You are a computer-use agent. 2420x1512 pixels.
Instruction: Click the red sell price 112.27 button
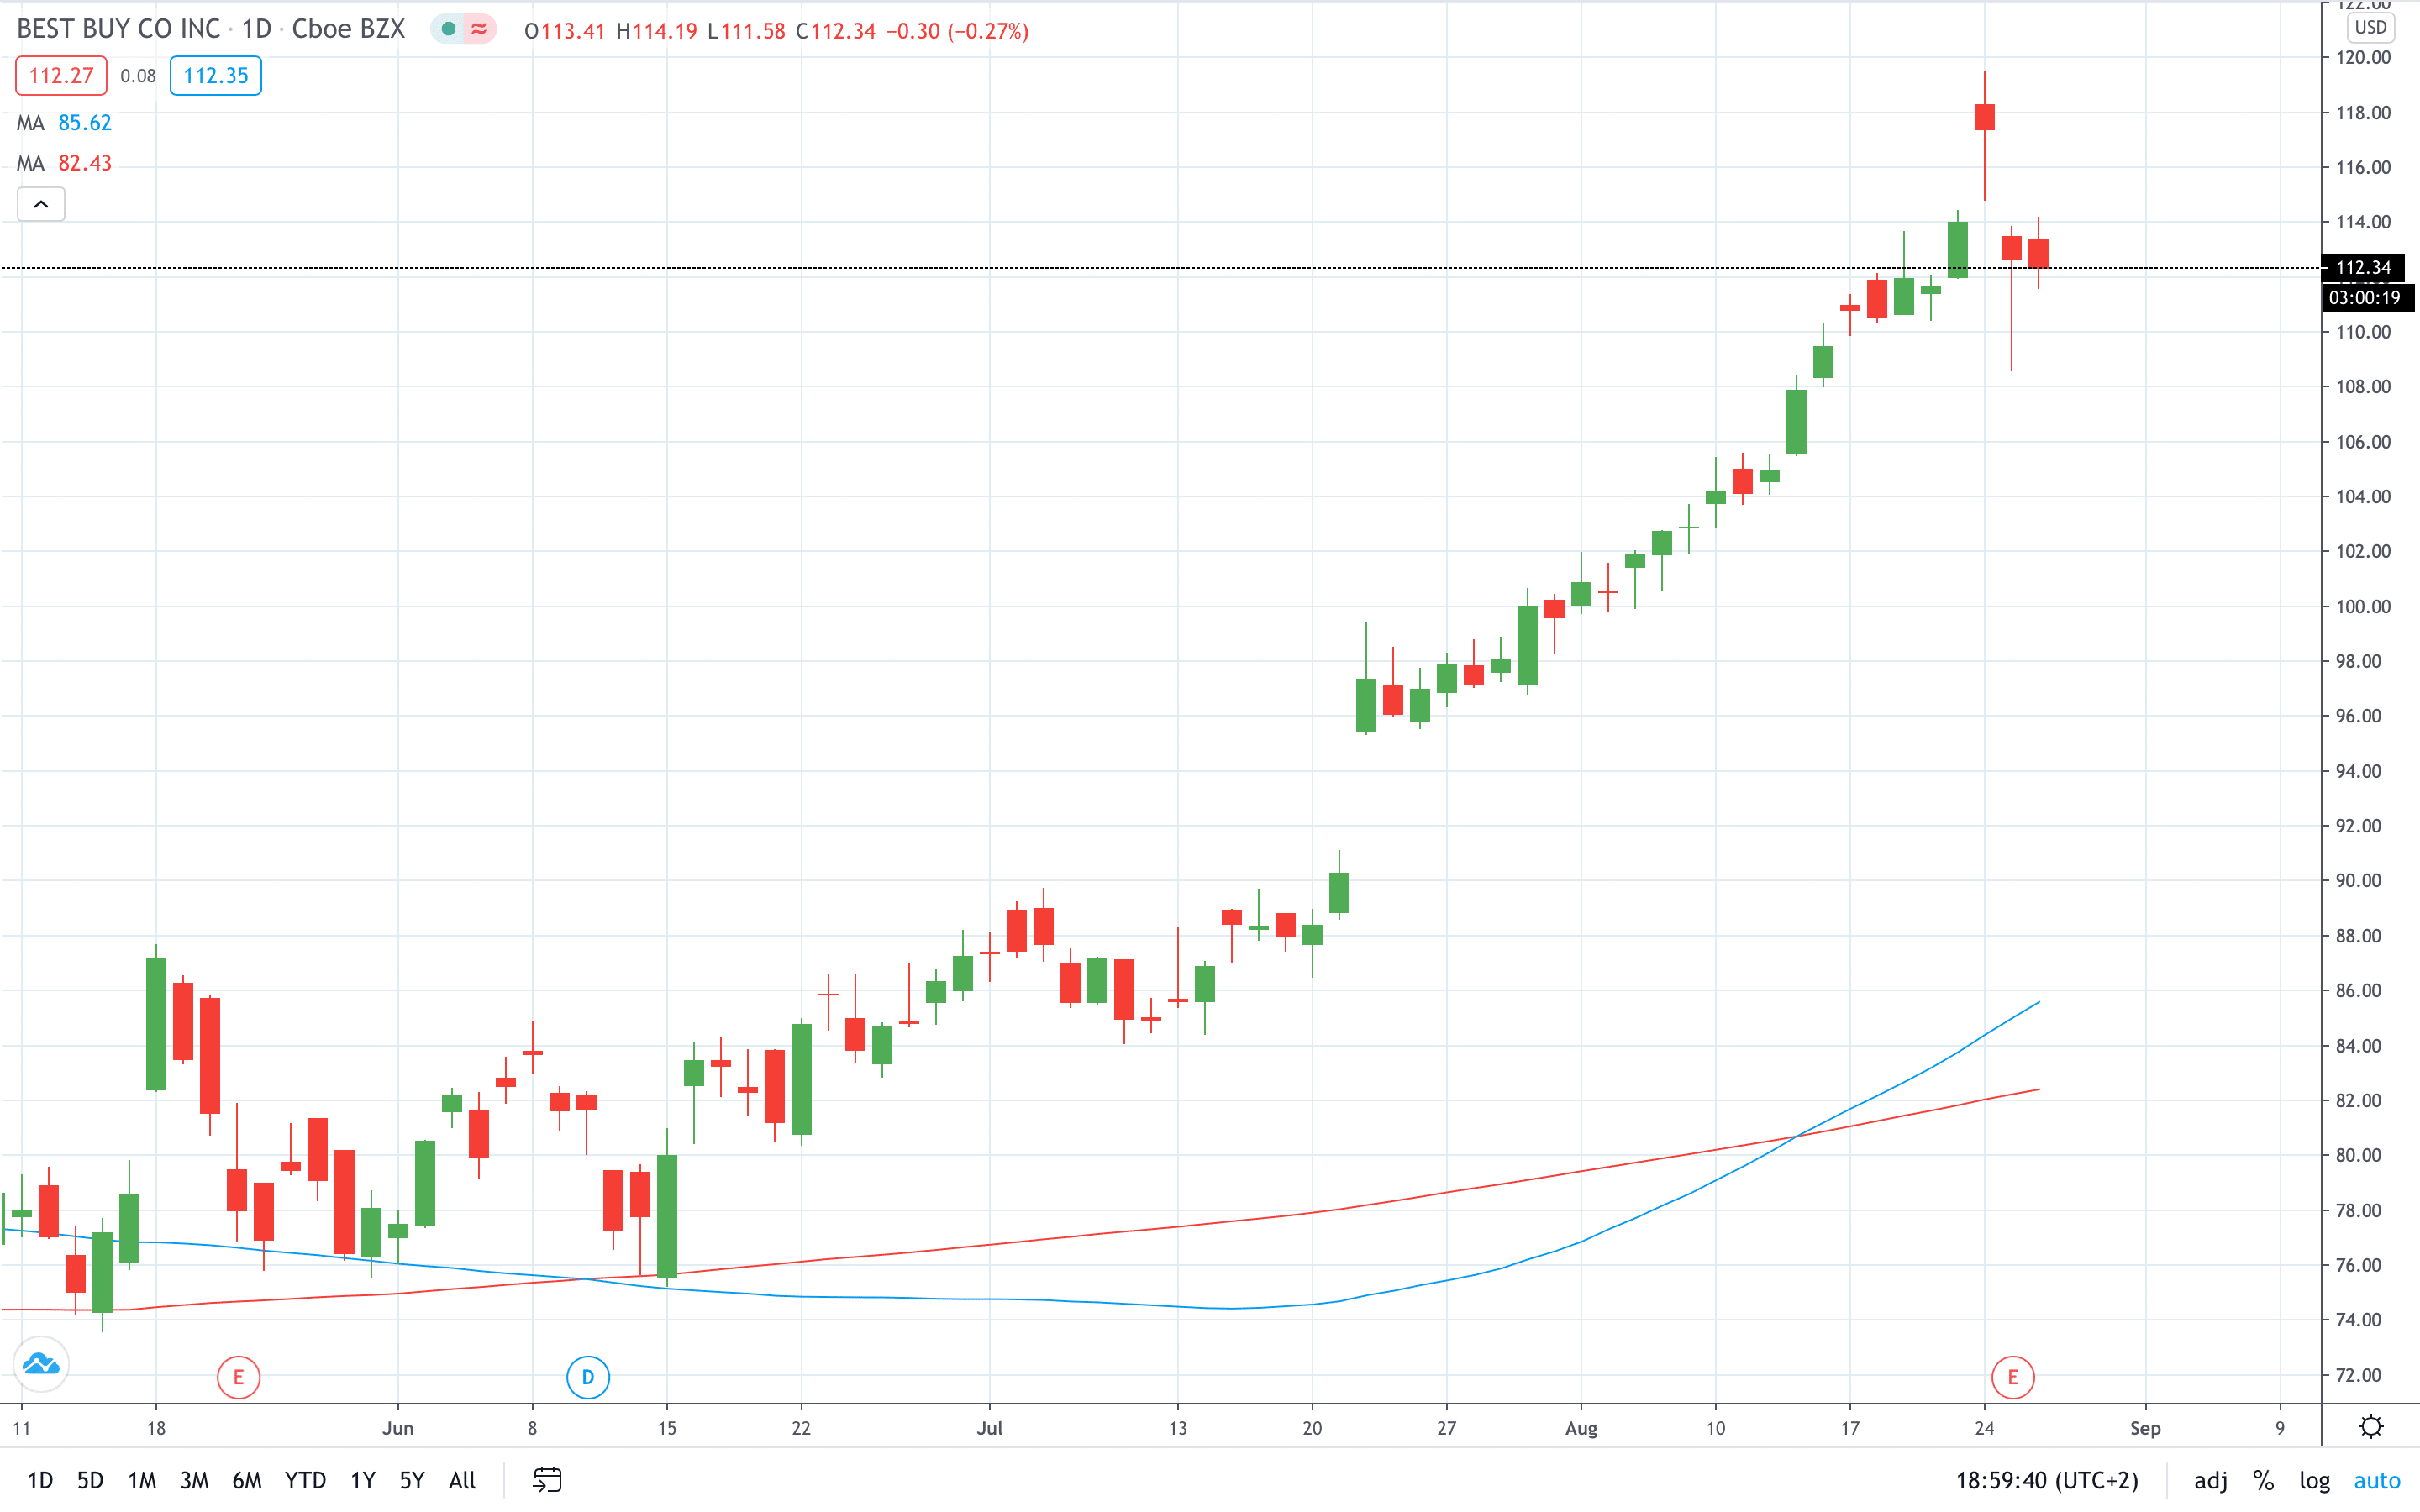[61, 76]
